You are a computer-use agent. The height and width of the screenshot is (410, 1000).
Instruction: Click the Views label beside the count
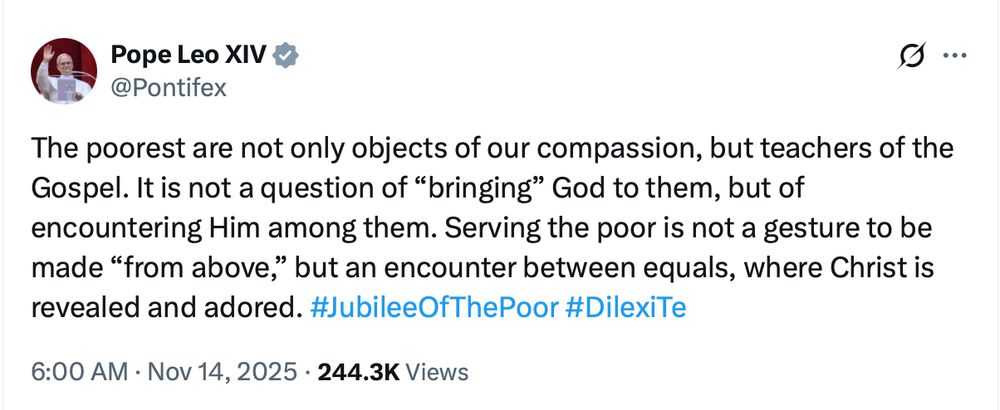(437, 372)
